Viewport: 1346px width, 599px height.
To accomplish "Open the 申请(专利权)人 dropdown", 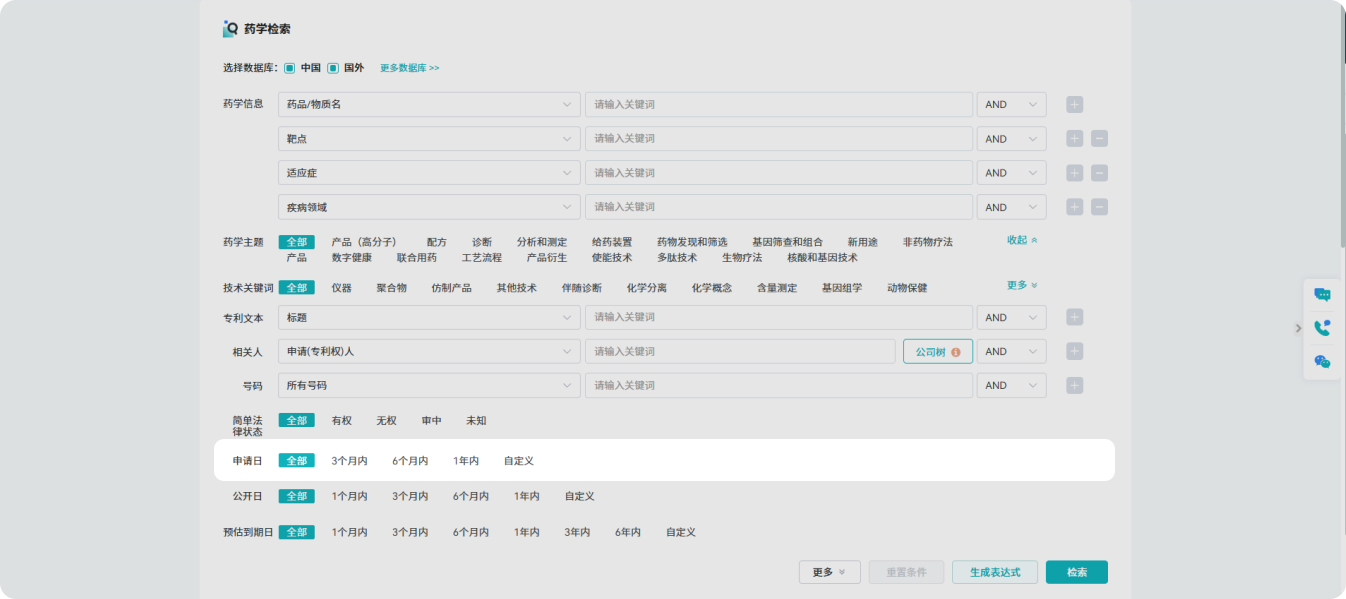I will click(429, 351).
